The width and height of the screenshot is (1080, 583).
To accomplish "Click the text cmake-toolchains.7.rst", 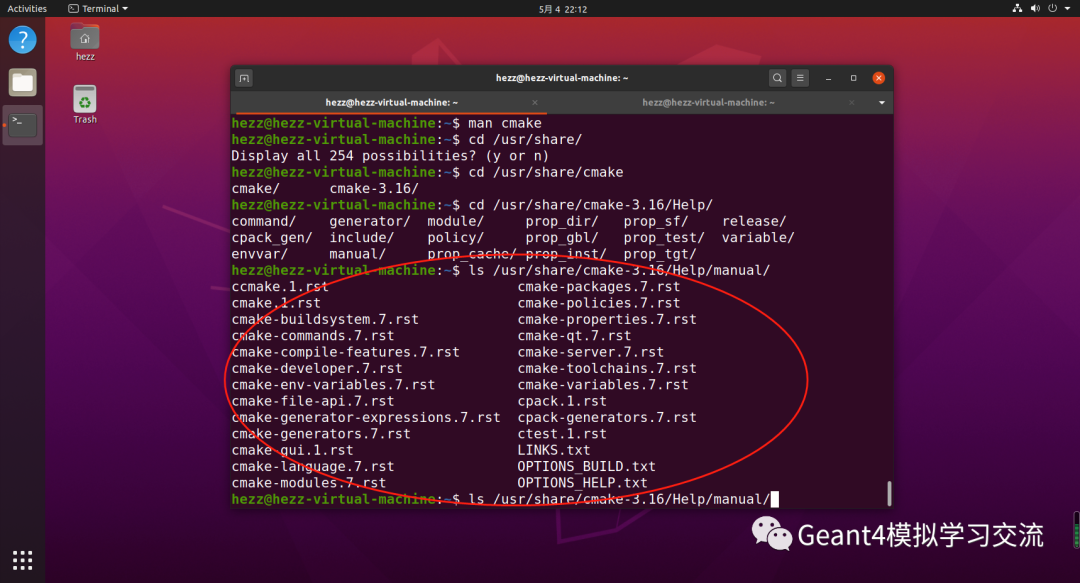I will click(x=607, y=369).
